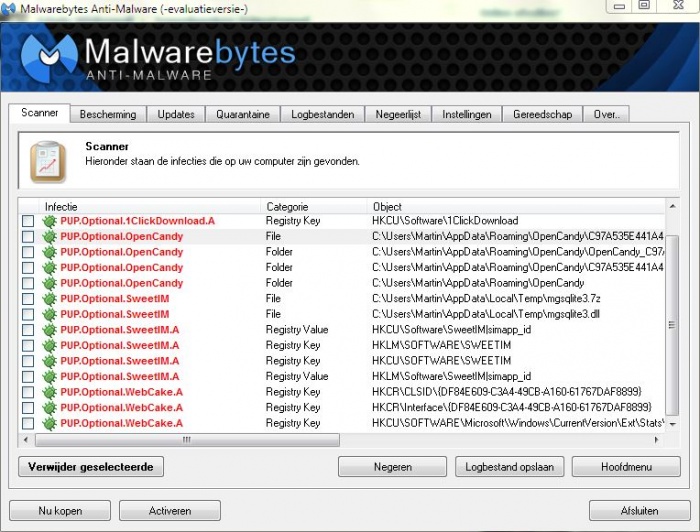Screen dimensions: 700x532
Task: Click the vertical scrollbar thumb
Action: pos(672,325)
